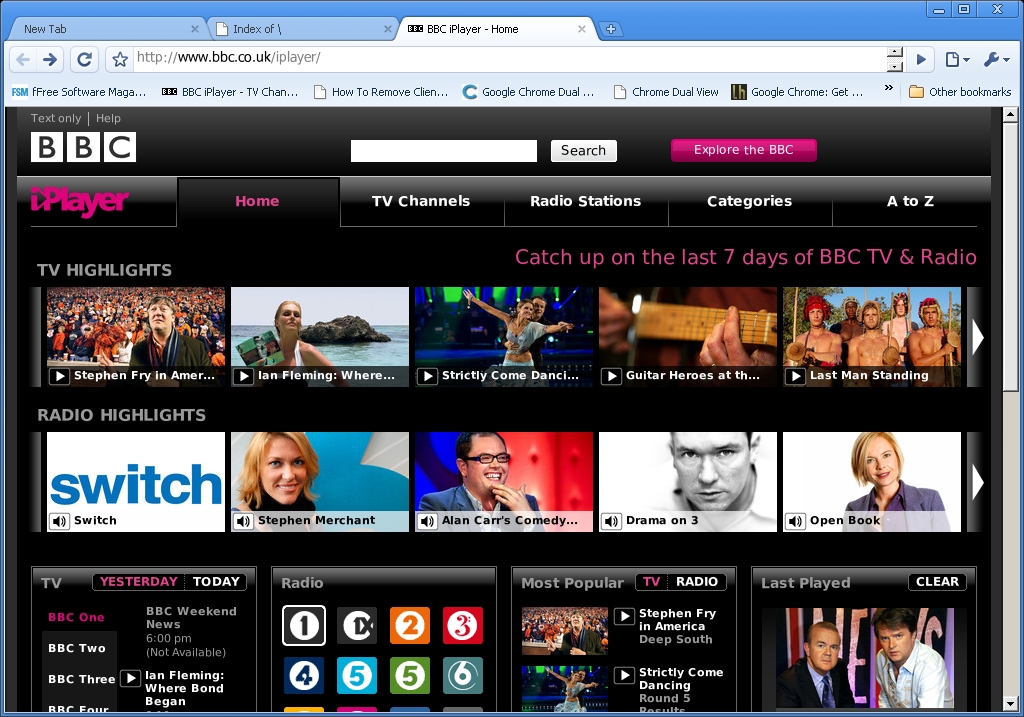This screenshot has height=717, width=1024.
Task: Expand the bookmarks bar overflow chevron
Action: click(888, 88)
